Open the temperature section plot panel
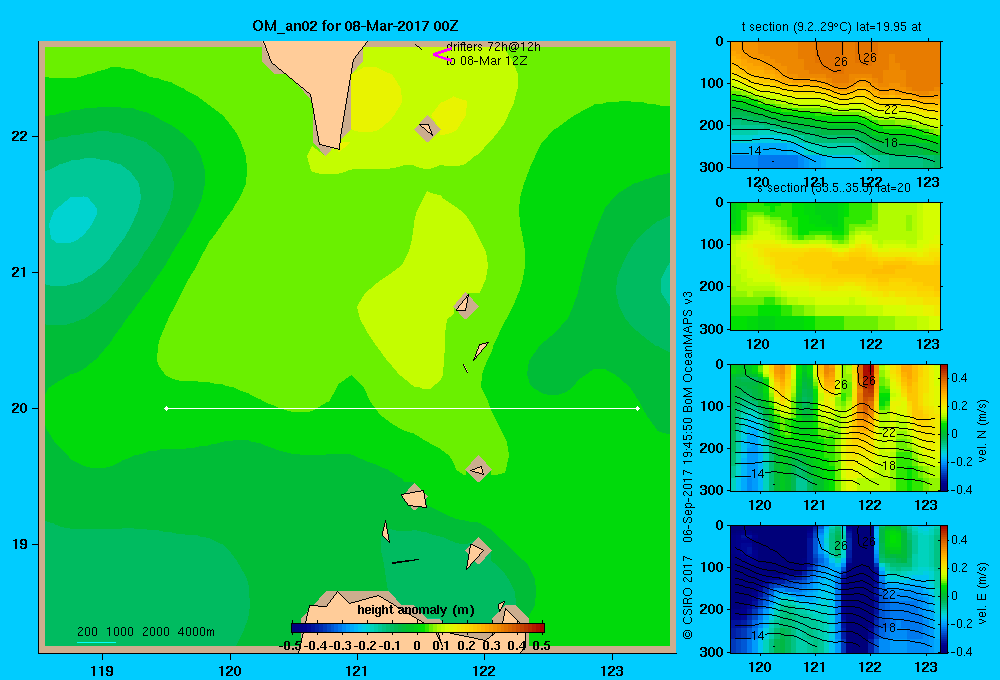 pyautogui.click(x=835, y=105)
